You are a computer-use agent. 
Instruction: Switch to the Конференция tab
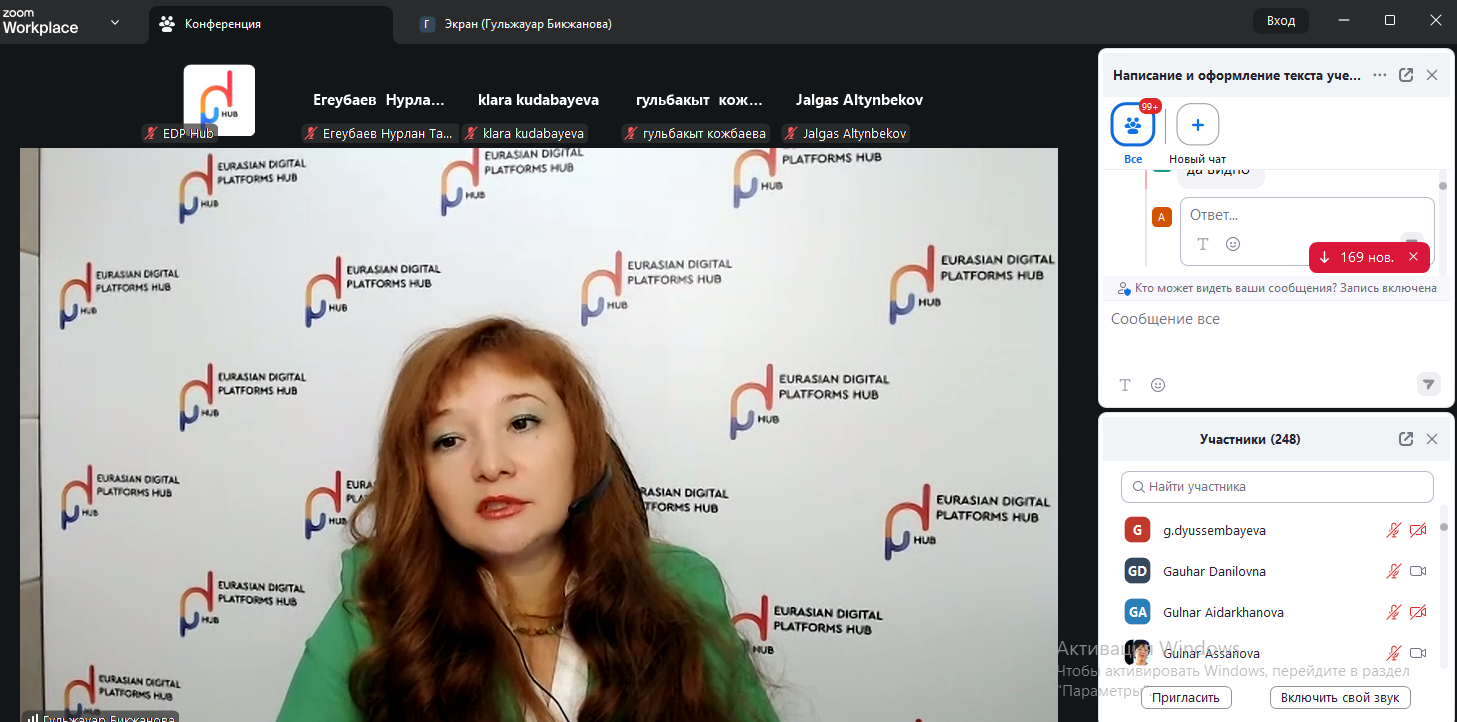click(x=222, y=24)
